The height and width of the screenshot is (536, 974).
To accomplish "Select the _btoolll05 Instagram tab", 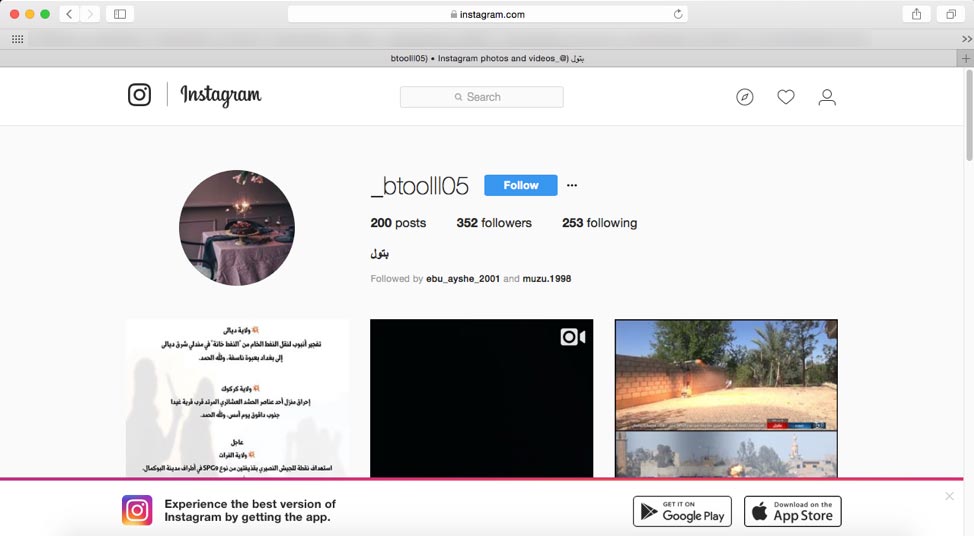I will [486, 58].
